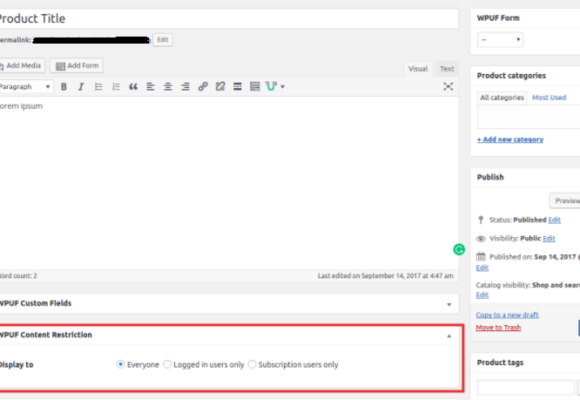Toggle italic formatting in editor toolbar
This screenshot has width=580, height=400.
tap(81, 87)
